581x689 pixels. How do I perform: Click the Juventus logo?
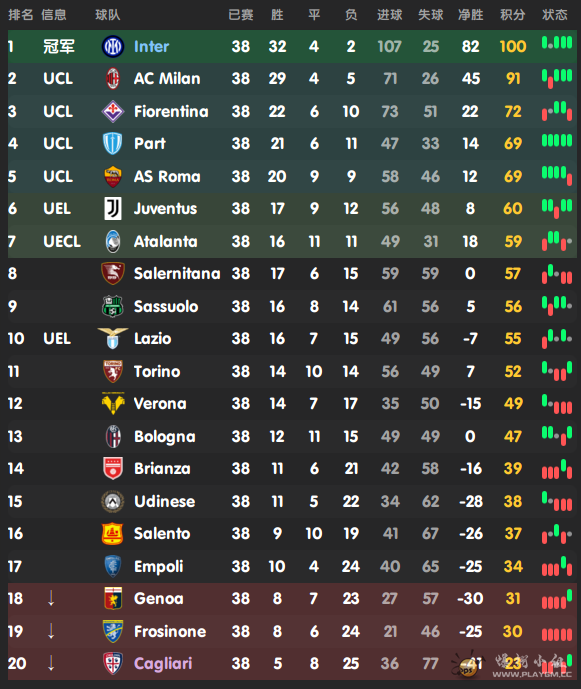click(113, 208)
